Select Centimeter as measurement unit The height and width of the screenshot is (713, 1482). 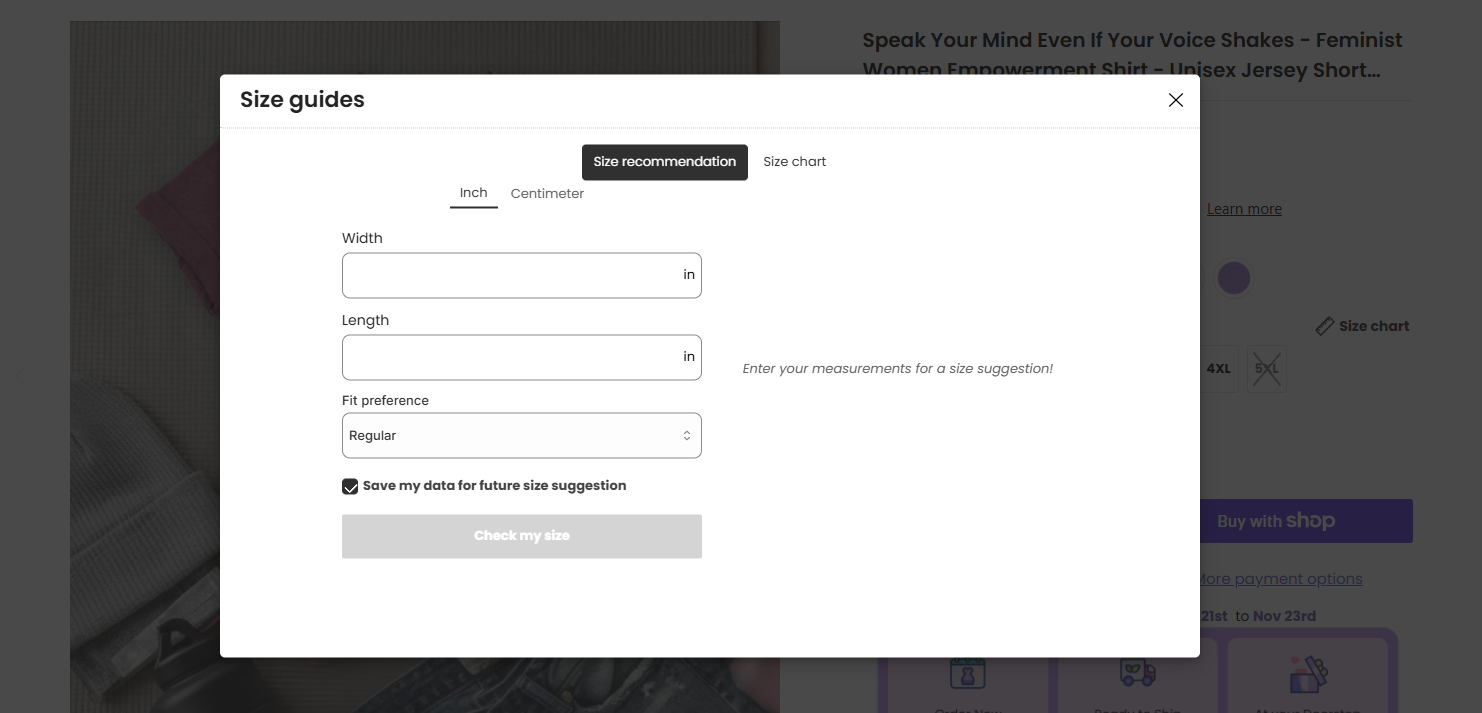(x=547, y=194)
